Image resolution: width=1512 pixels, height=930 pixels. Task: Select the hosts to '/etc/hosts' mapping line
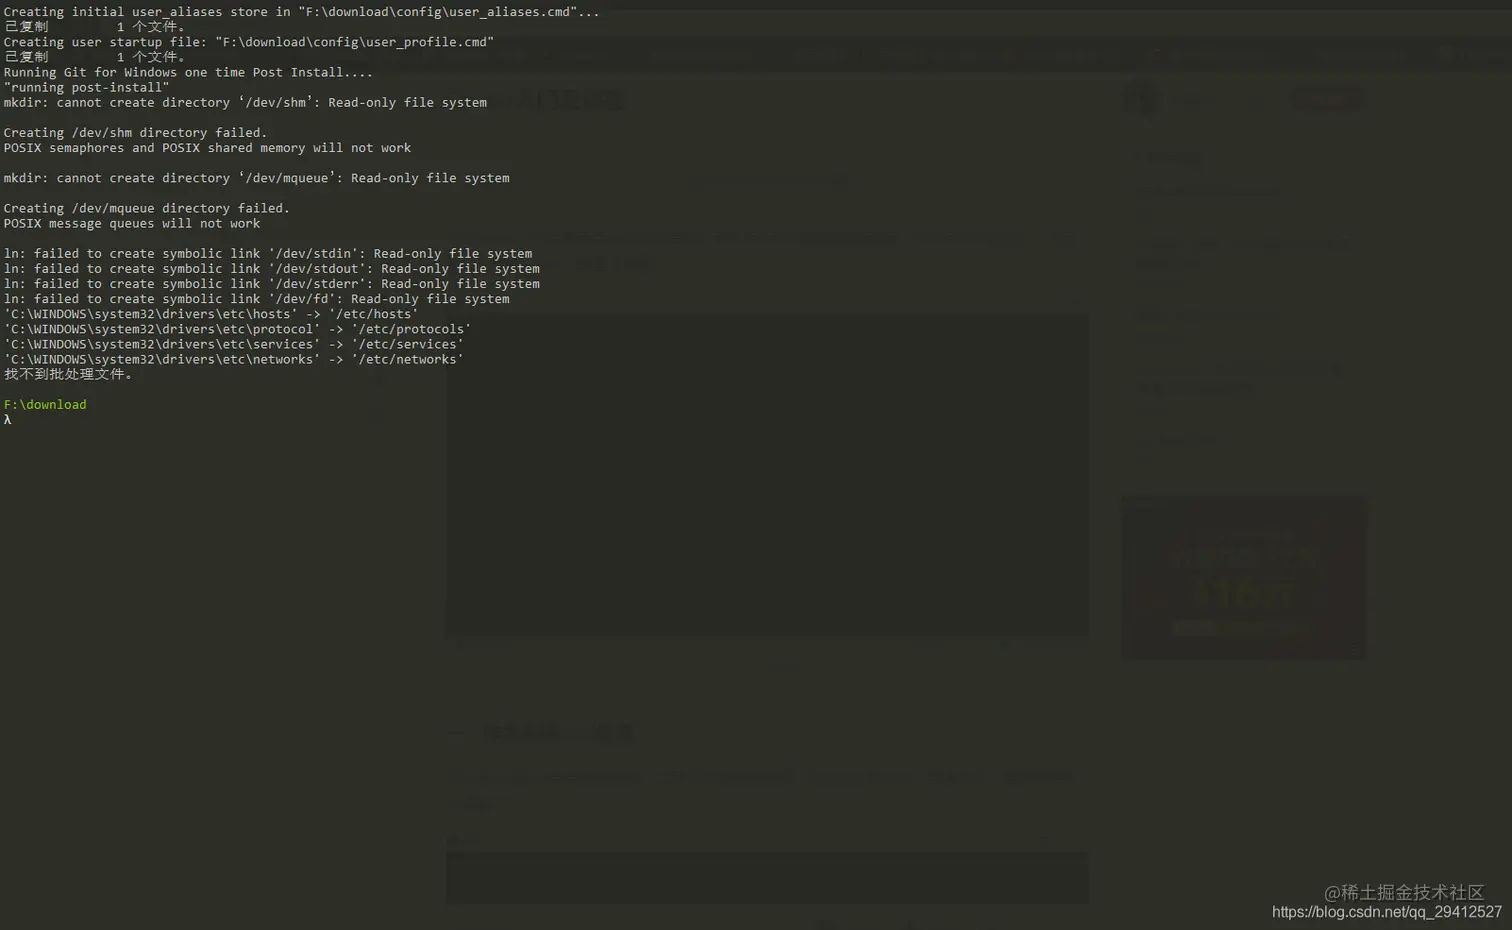(211, 313)
